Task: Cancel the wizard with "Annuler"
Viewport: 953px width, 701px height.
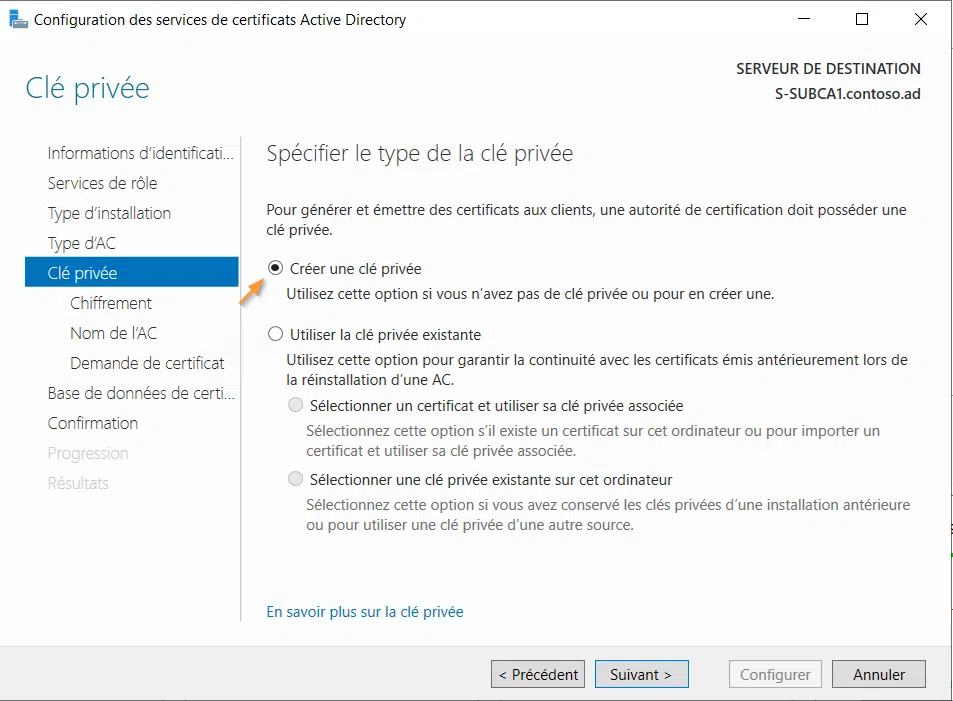Action: (878, 674)
